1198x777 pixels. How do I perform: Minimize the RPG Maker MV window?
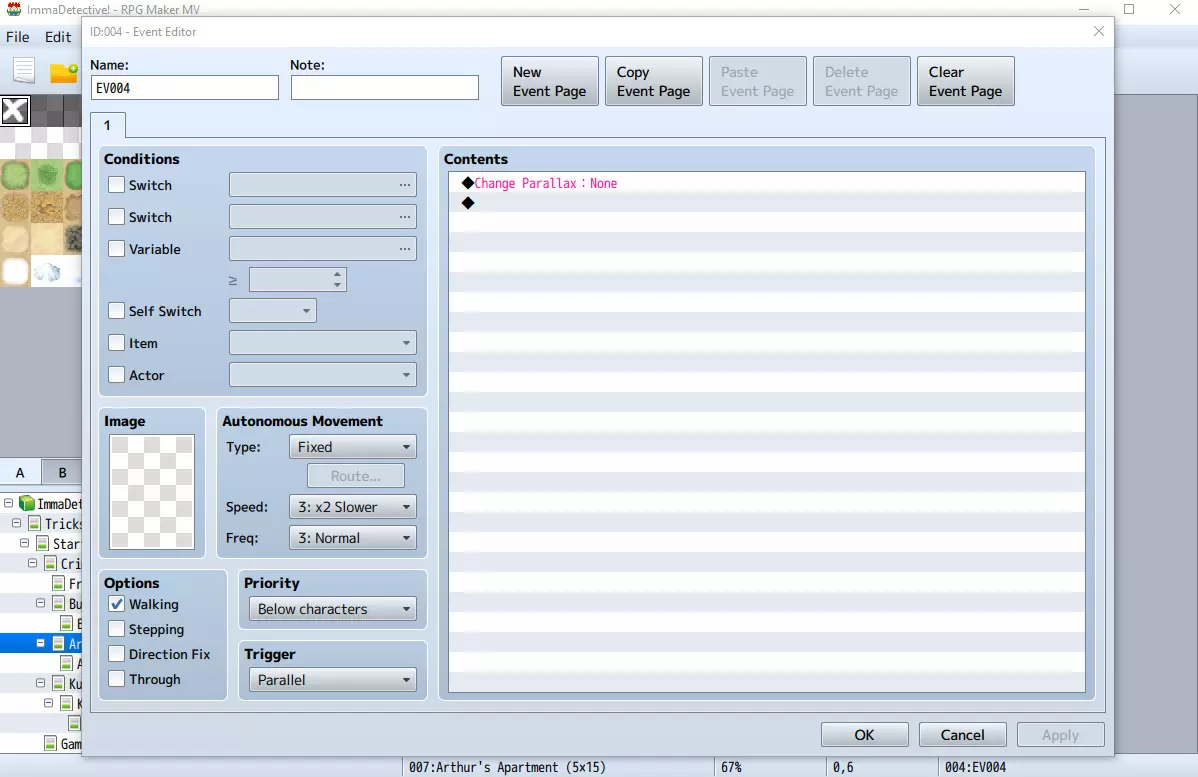[x=1083, y=9]
